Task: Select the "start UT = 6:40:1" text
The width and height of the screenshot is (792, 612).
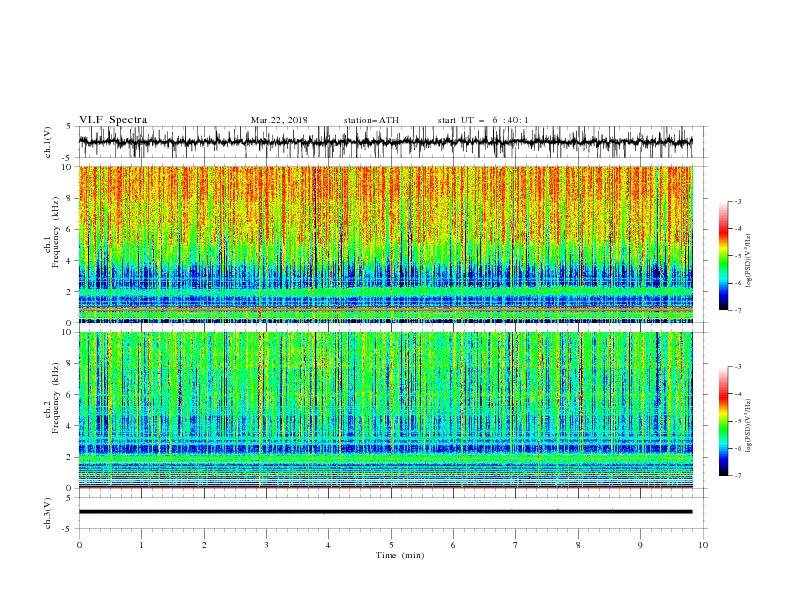Action: click(483, 120)
